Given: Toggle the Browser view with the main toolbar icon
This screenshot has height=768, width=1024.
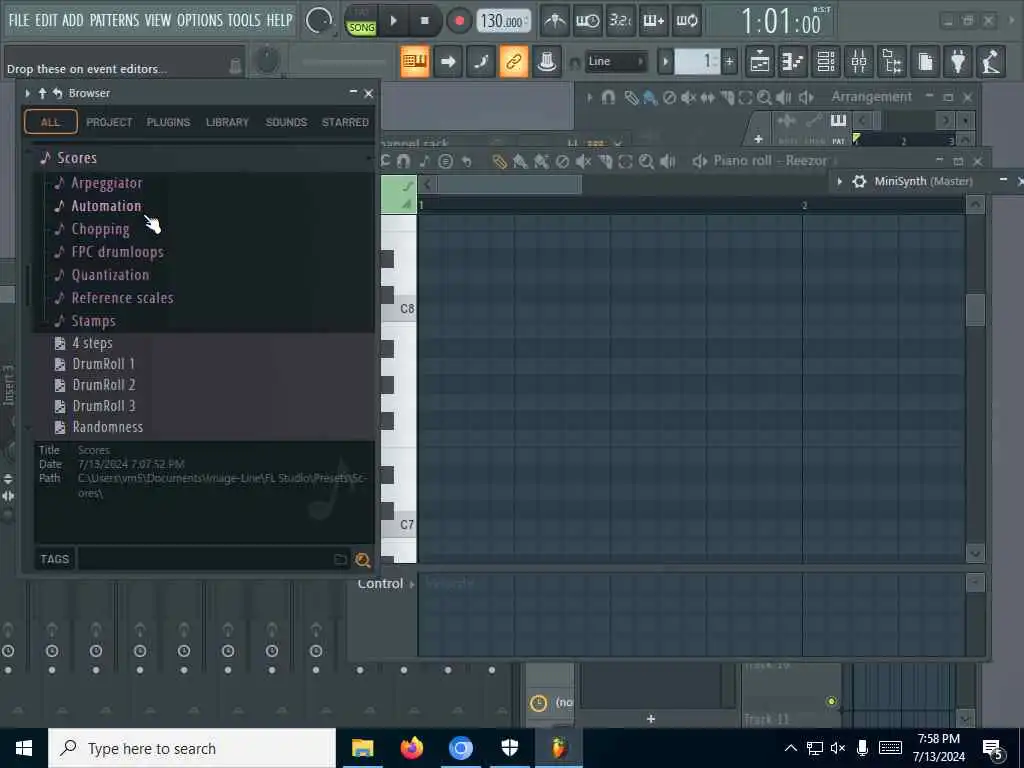Looking at the screenshot, I should (x=893, y=61).
